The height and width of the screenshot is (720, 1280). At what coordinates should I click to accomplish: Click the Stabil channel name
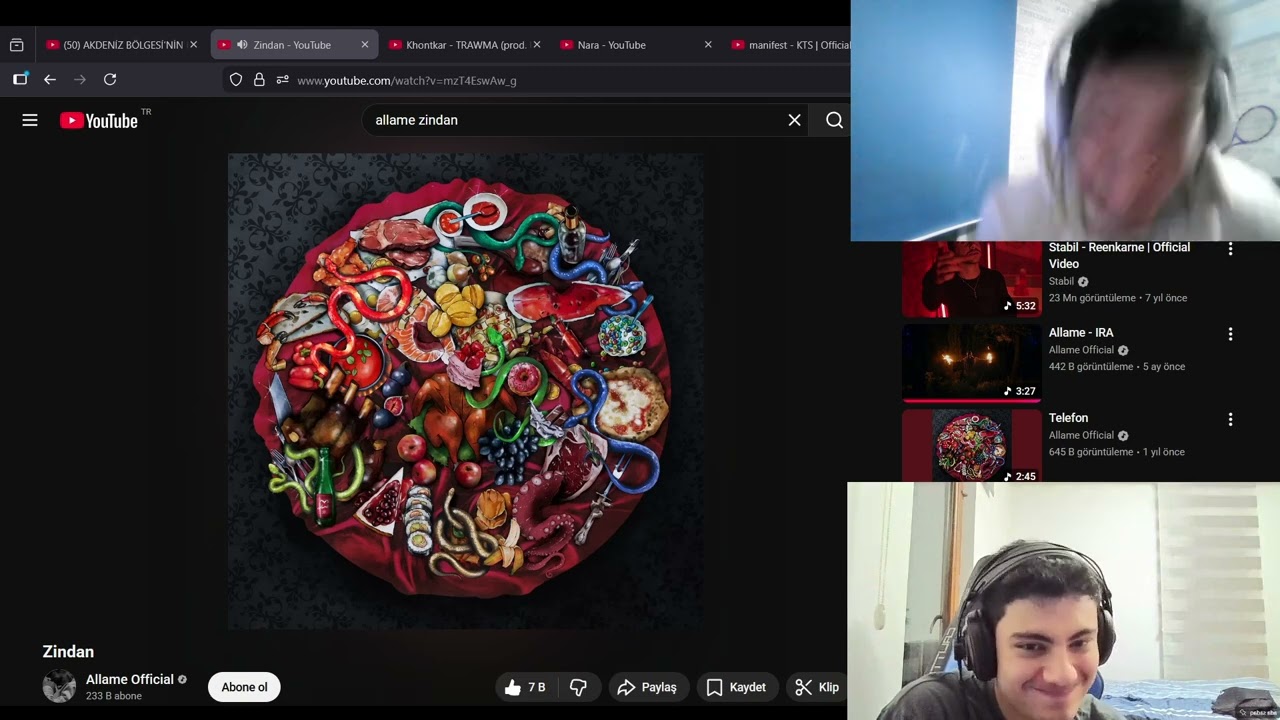[1061, 281]
